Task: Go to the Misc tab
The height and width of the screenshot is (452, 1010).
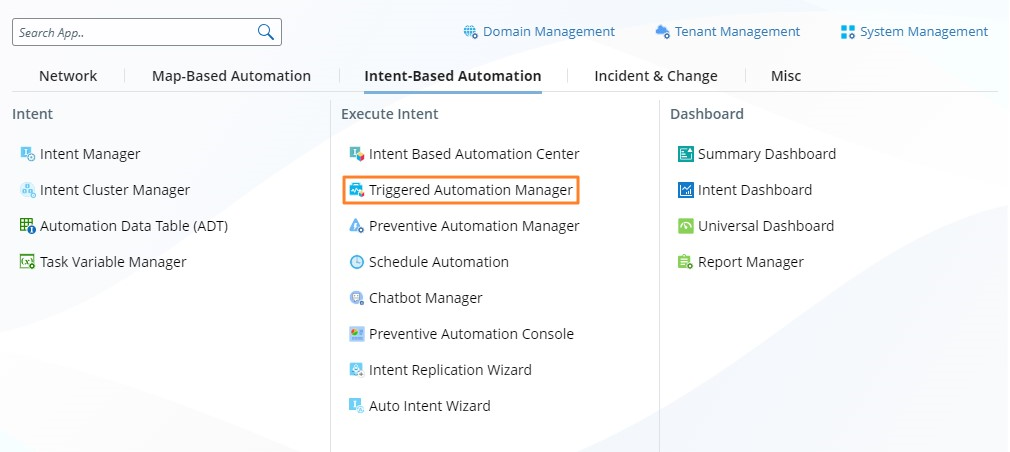Action: (785, 76)
